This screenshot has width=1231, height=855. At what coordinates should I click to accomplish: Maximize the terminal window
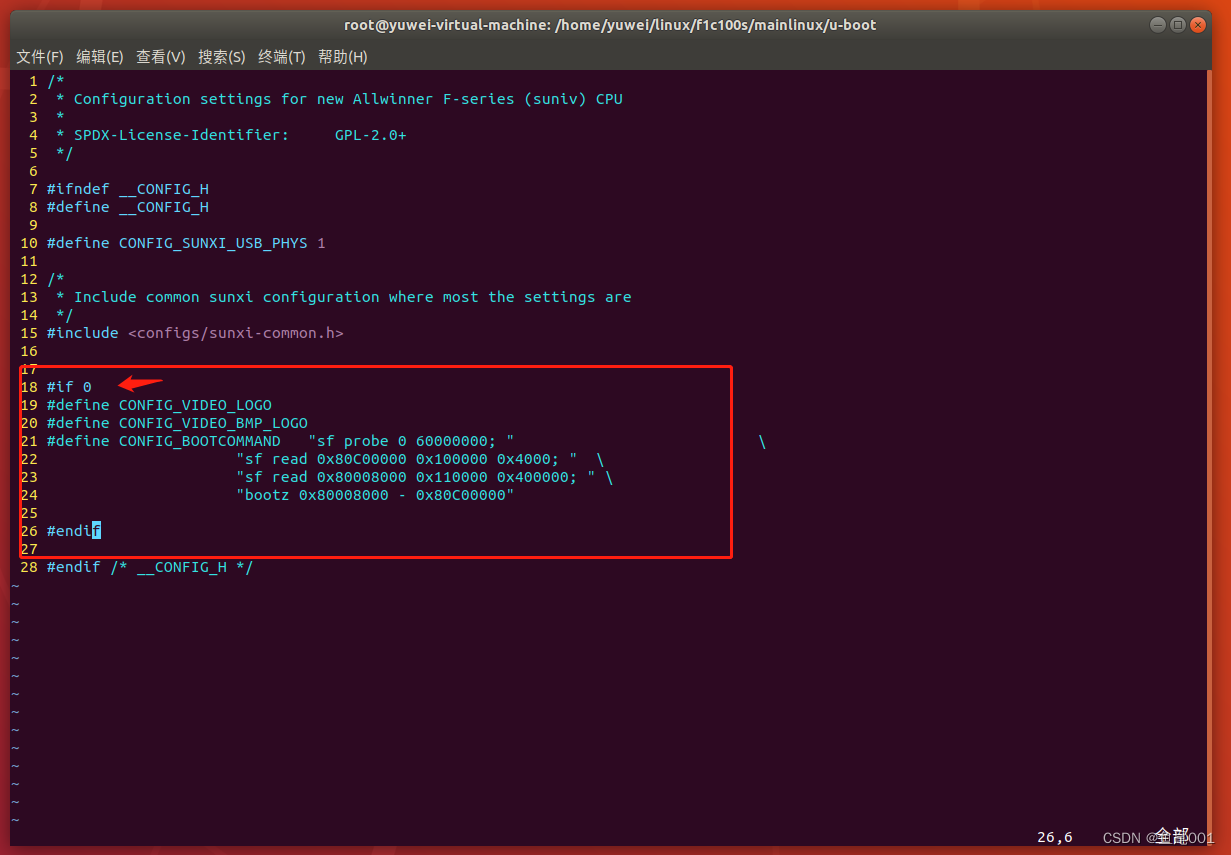[1177, 24]
